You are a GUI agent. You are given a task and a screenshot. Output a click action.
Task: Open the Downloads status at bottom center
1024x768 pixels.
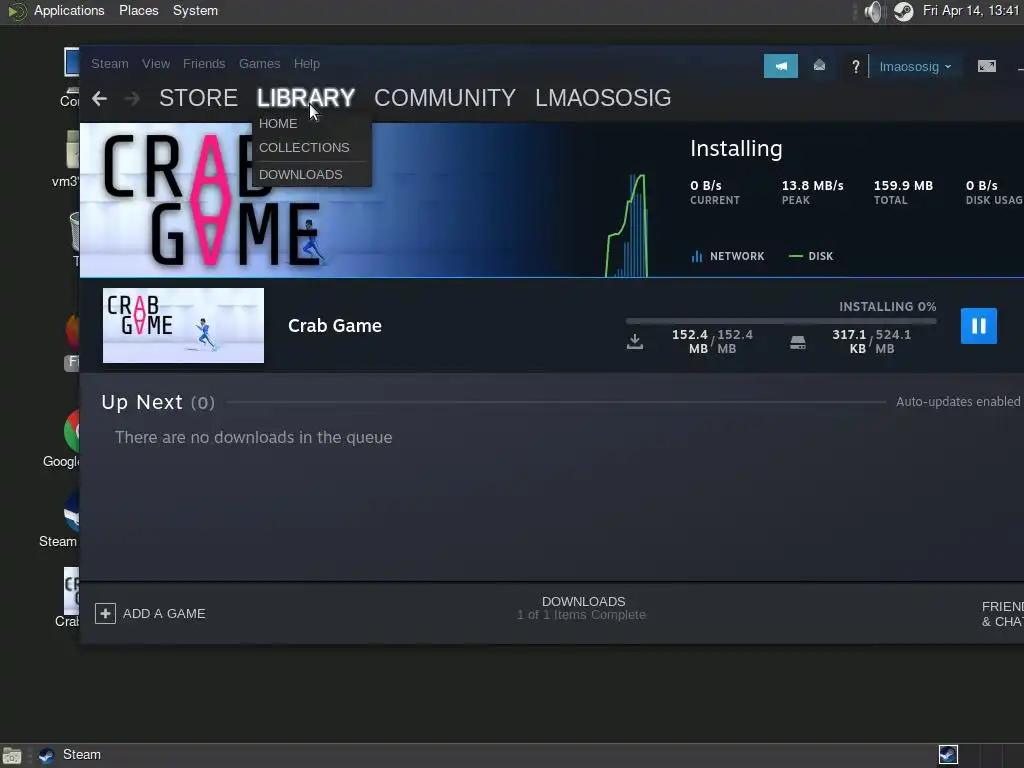[x=582, y=607]
